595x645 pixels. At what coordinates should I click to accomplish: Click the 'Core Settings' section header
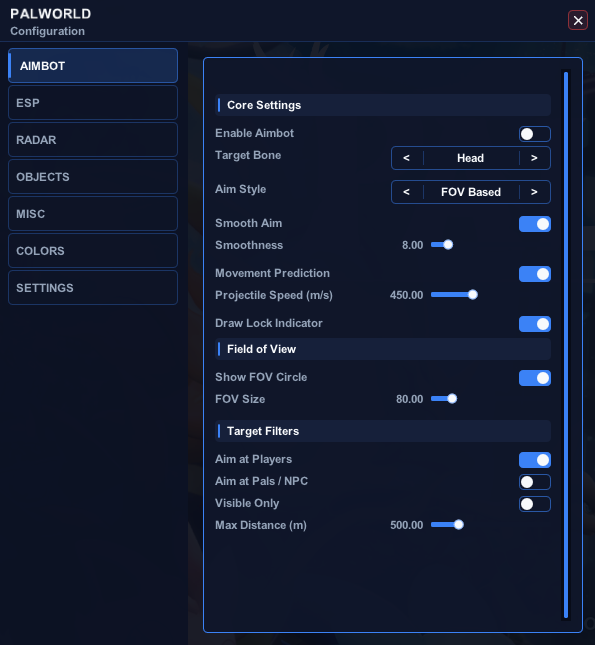(383, 105)
